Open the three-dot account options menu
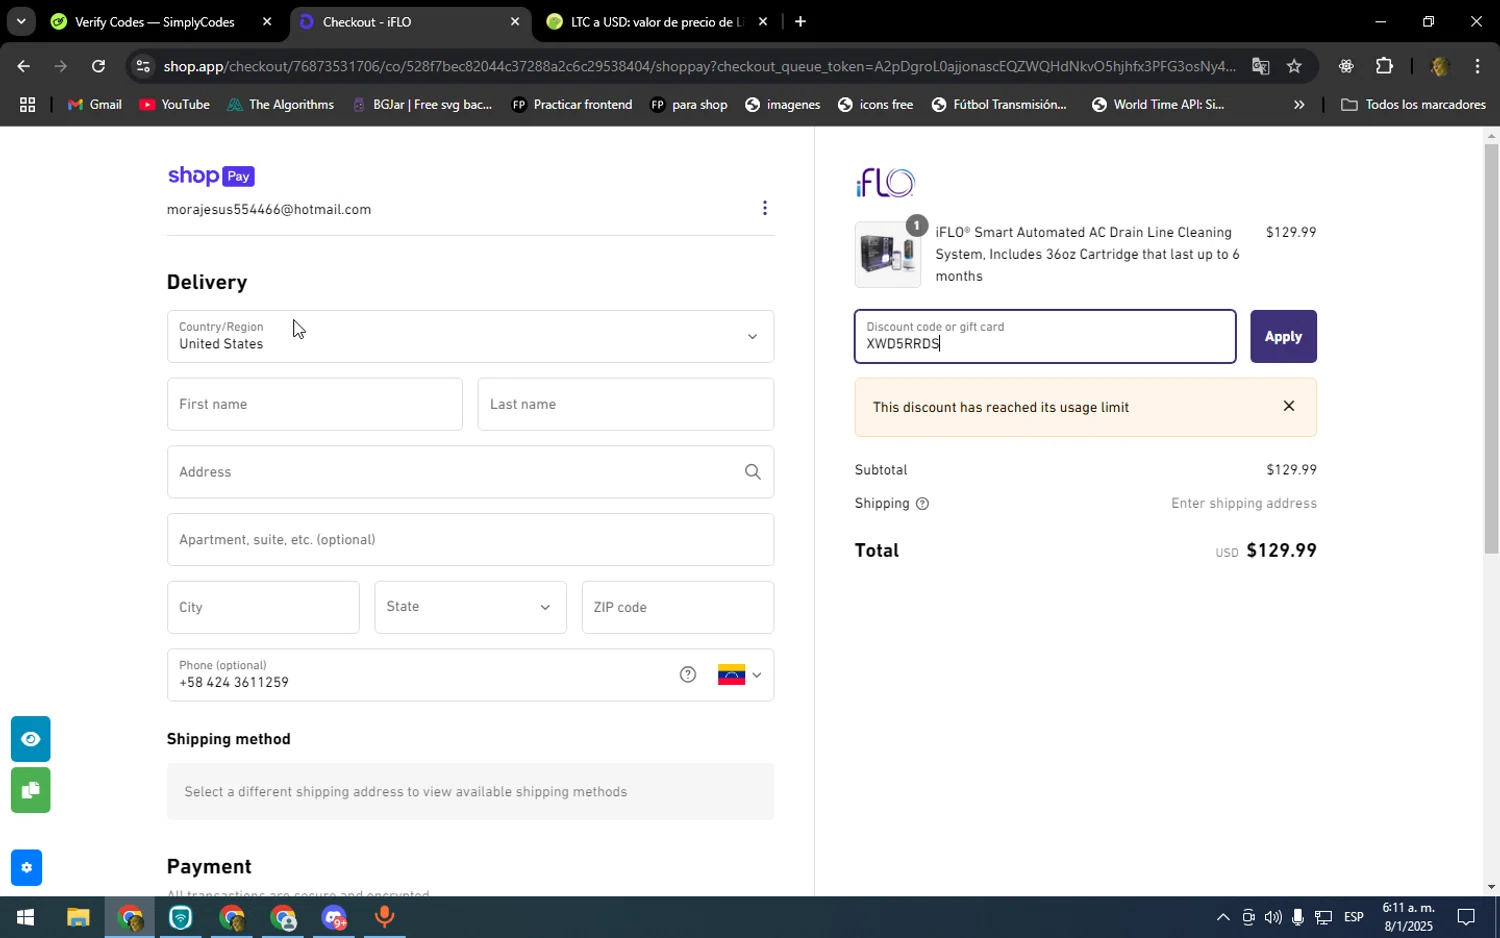This screenshot has width=1500, height=938. click(765, 208)
